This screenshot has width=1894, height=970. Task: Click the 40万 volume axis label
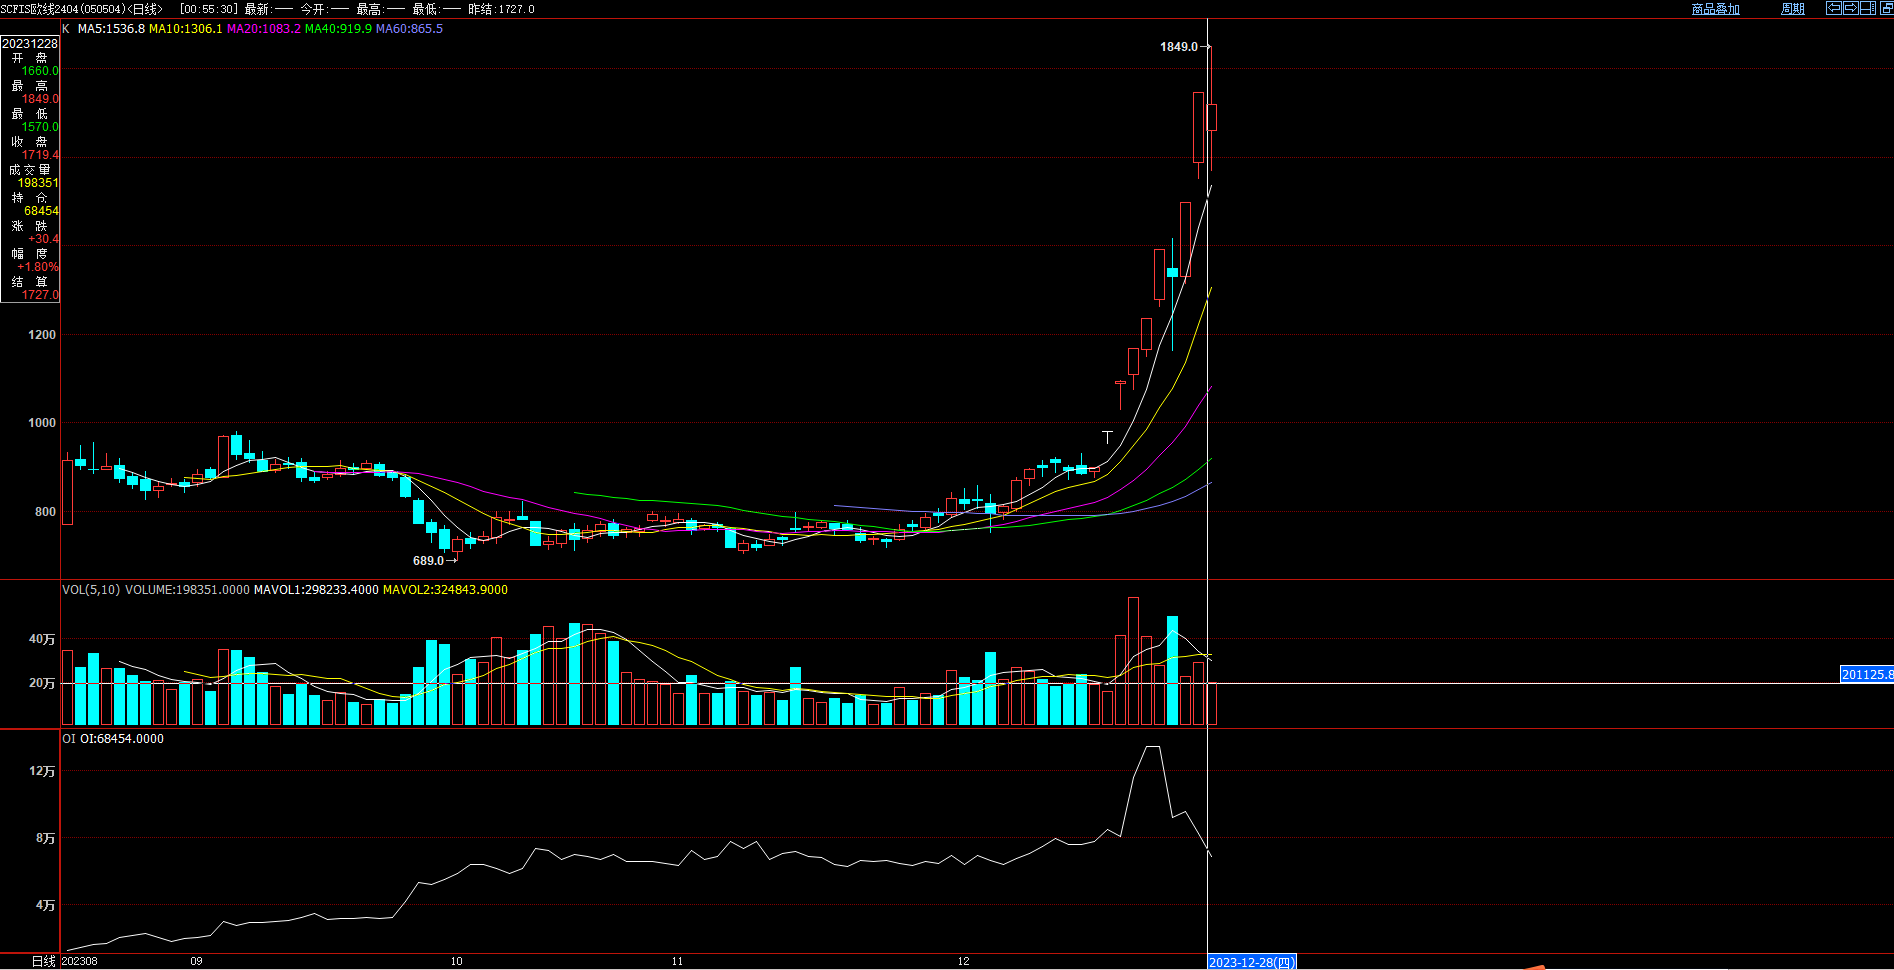point(42,639)
